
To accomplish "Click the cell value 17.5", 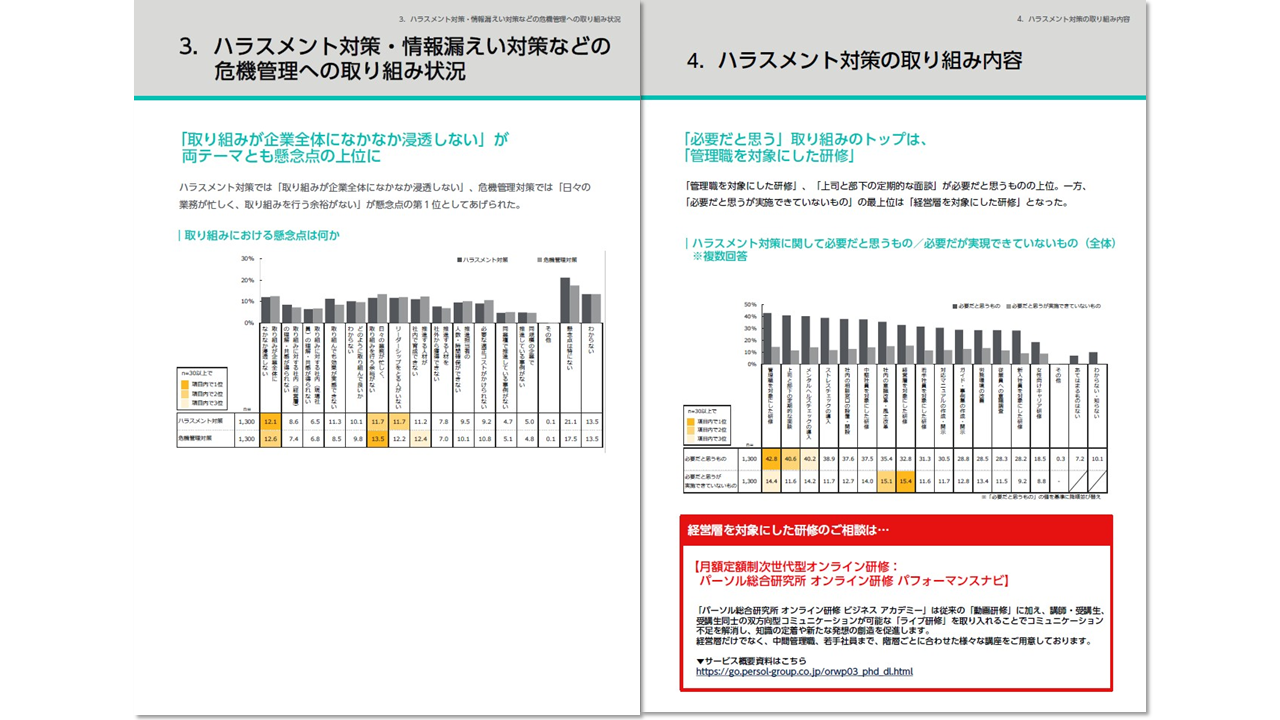I will tap(570, 438).
